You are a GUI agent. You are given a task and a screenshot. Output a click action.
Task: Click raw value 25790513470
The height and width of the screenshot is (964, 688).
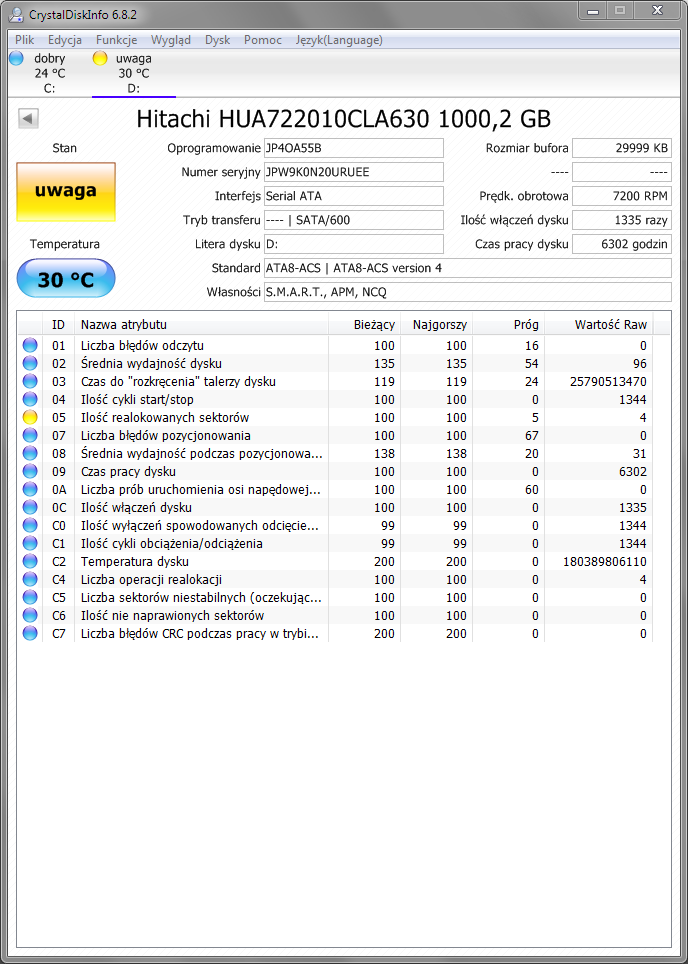608,382
